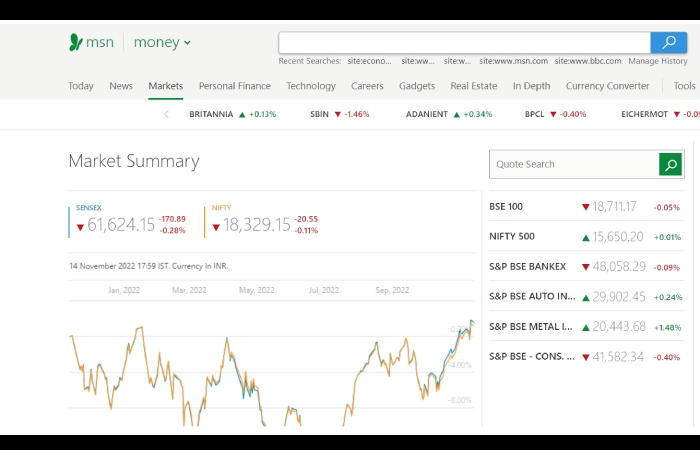700x450 pixels.
Task: Click BSE 100 red down arrow
Action: [x=586, y=207]
